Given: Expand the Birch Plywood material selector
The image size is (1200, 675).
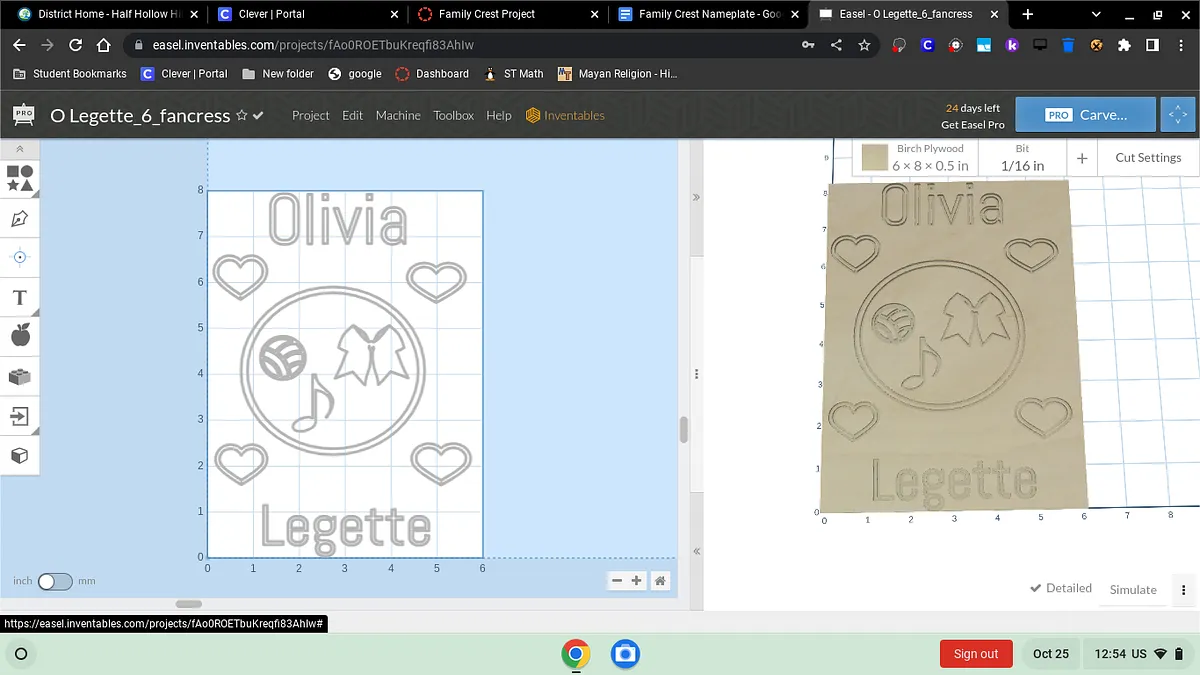Looking at the screenshot, I should point(930,157).
